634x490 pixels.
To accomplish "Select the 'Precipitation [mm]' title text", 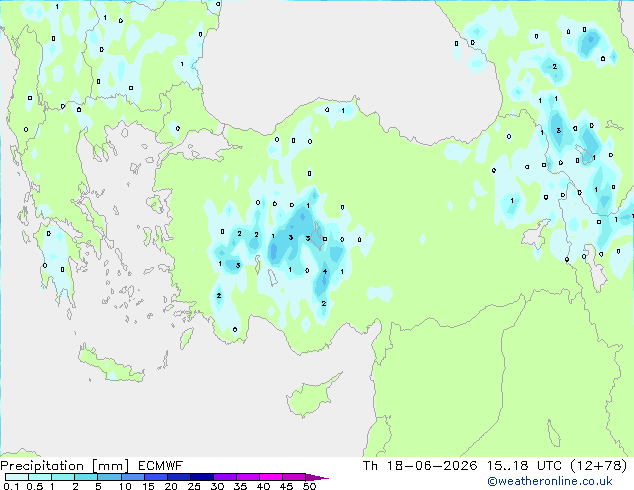I will pos(65,466).
